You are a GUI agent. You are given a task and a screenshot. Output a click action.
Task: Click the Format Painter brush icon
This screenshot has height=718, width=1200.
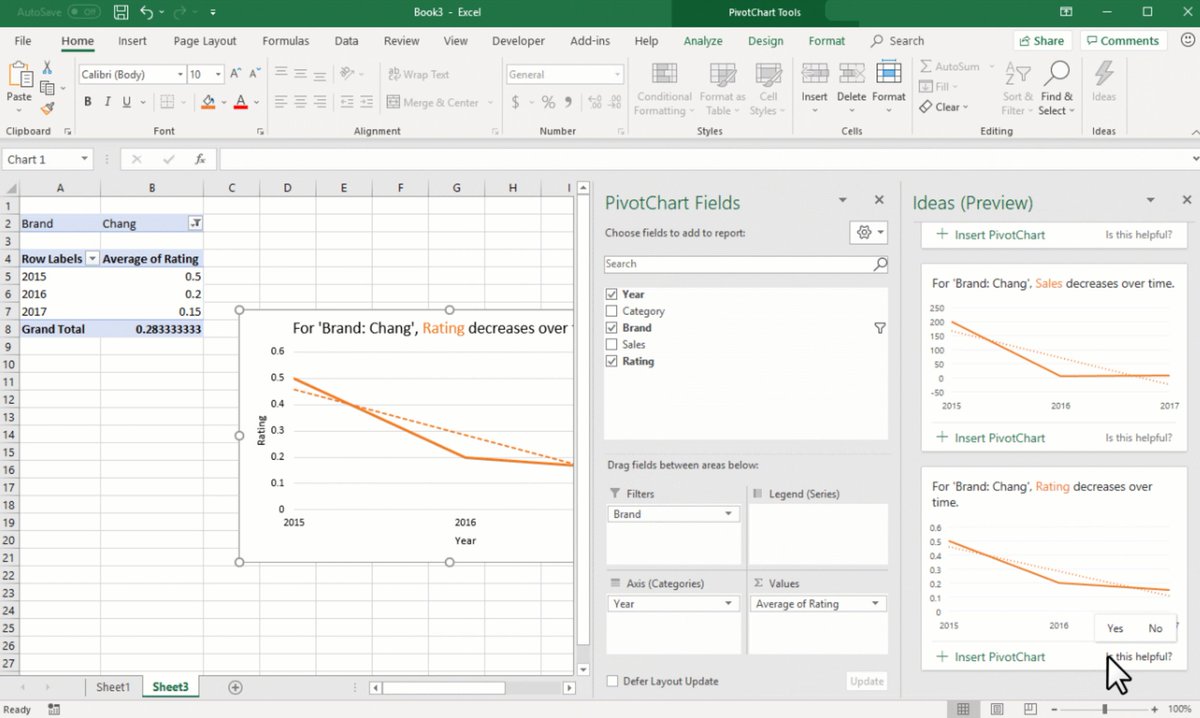(x=47, y=108)
